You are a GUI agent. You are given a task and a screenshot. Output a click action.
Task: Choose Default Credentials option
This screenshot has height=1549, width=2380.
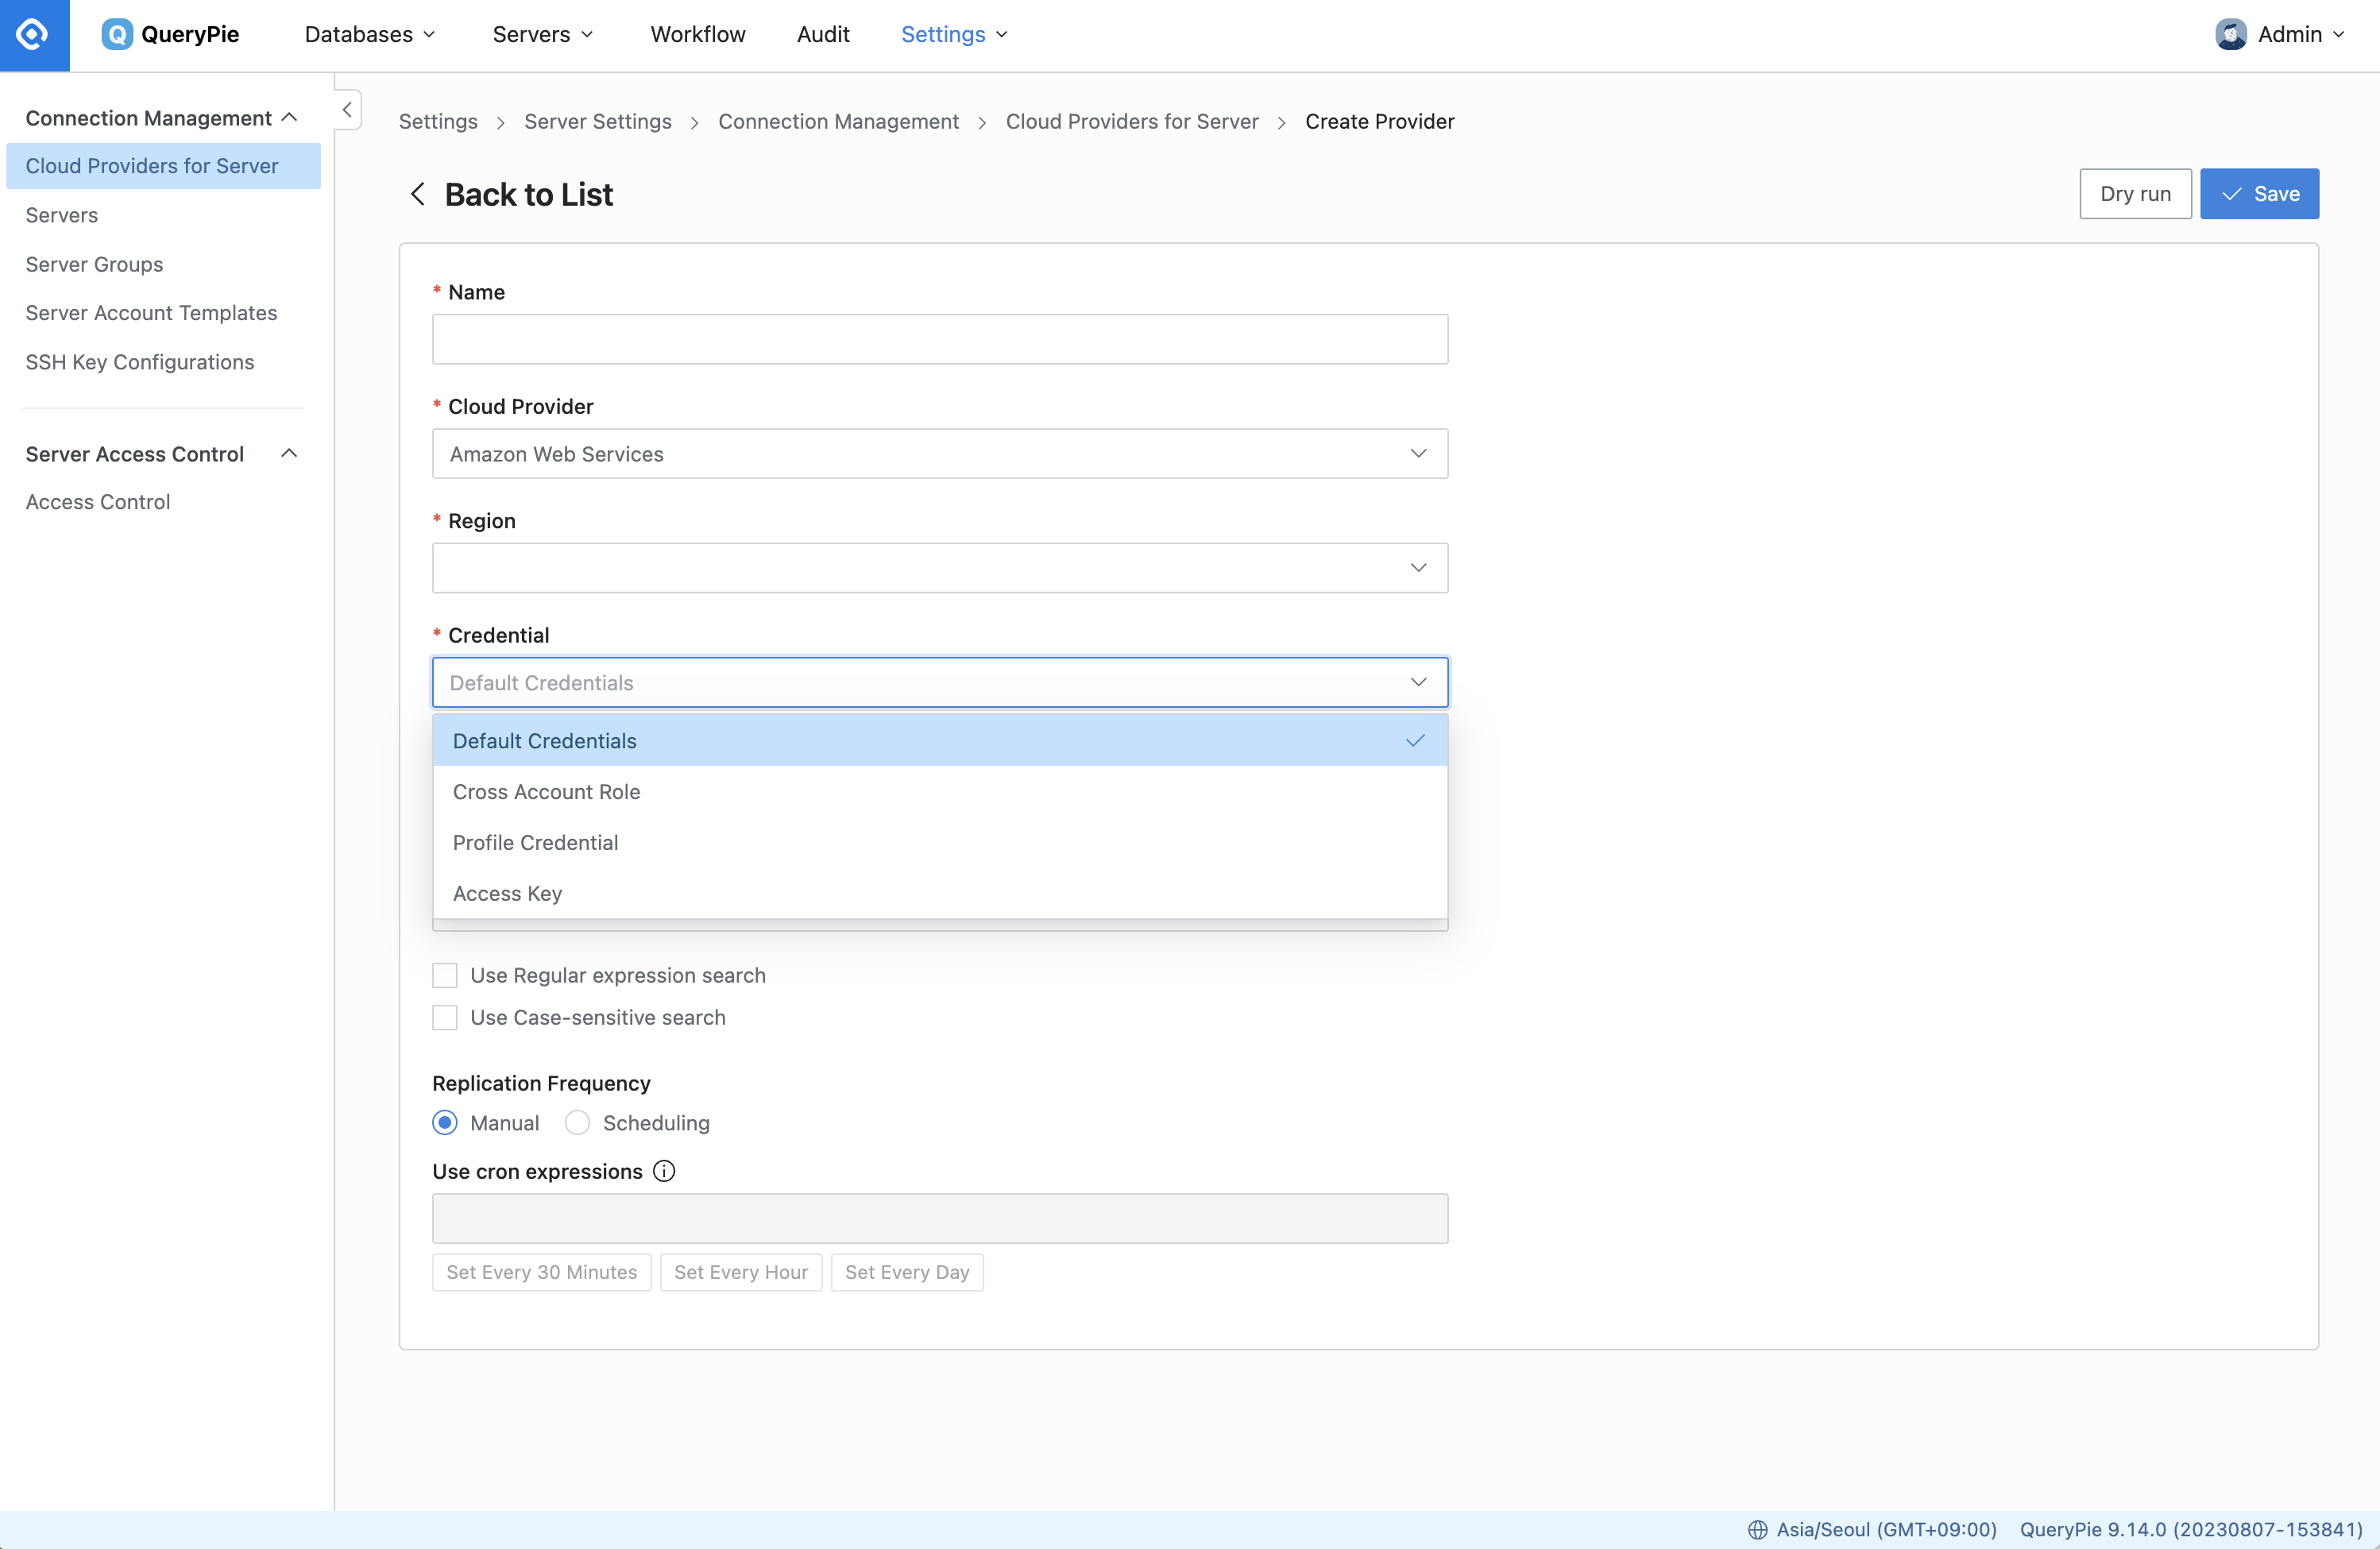tap(940, 741)
